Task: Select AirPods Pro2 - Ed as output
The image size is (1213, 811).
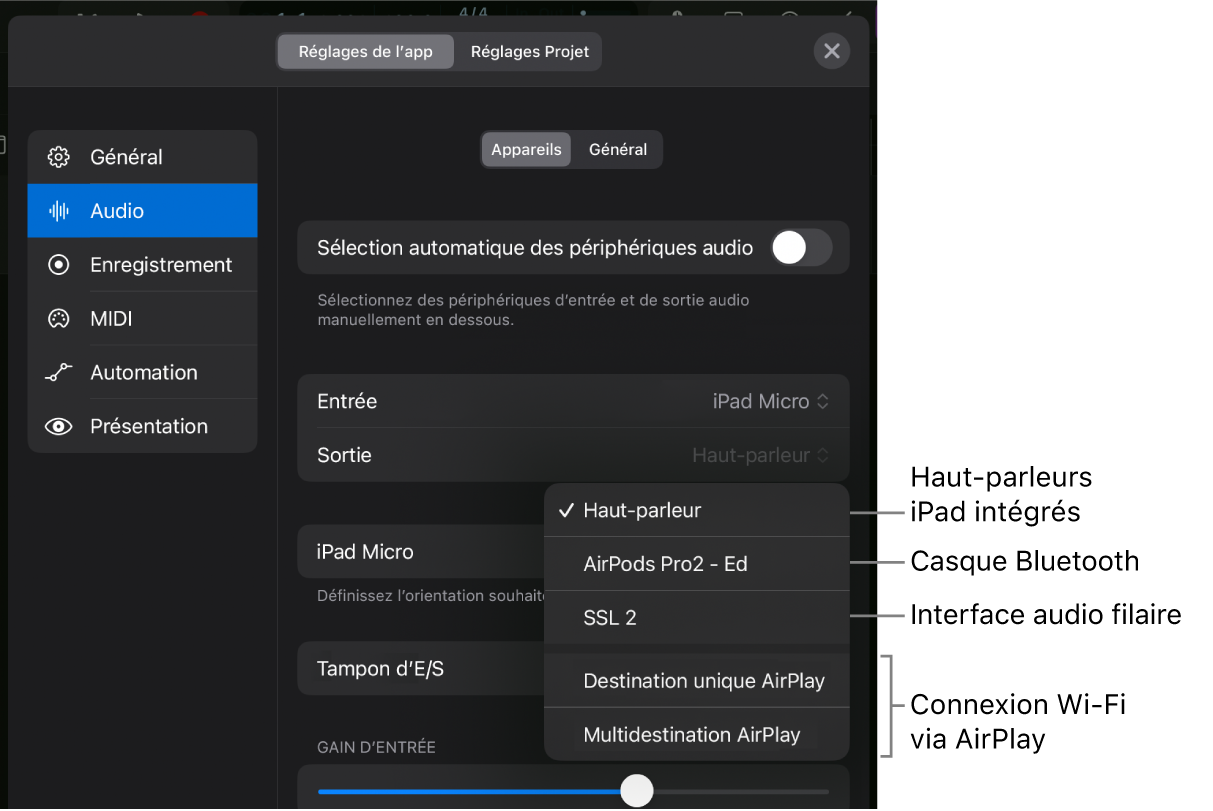Action: (665, 563)
